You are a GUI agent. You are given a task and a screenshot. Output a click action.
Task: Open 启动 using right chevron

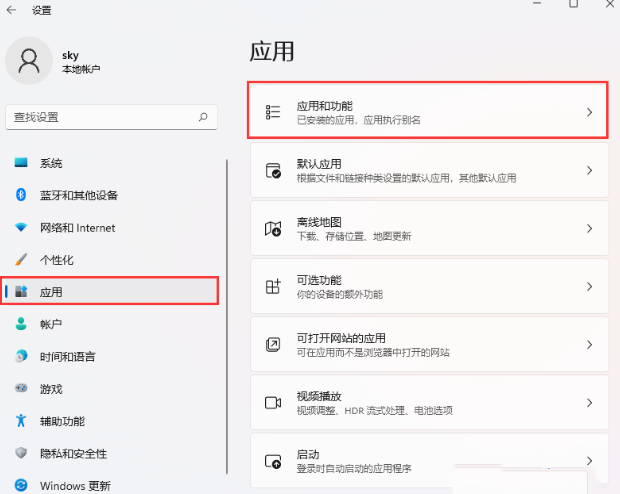point(590,461)
